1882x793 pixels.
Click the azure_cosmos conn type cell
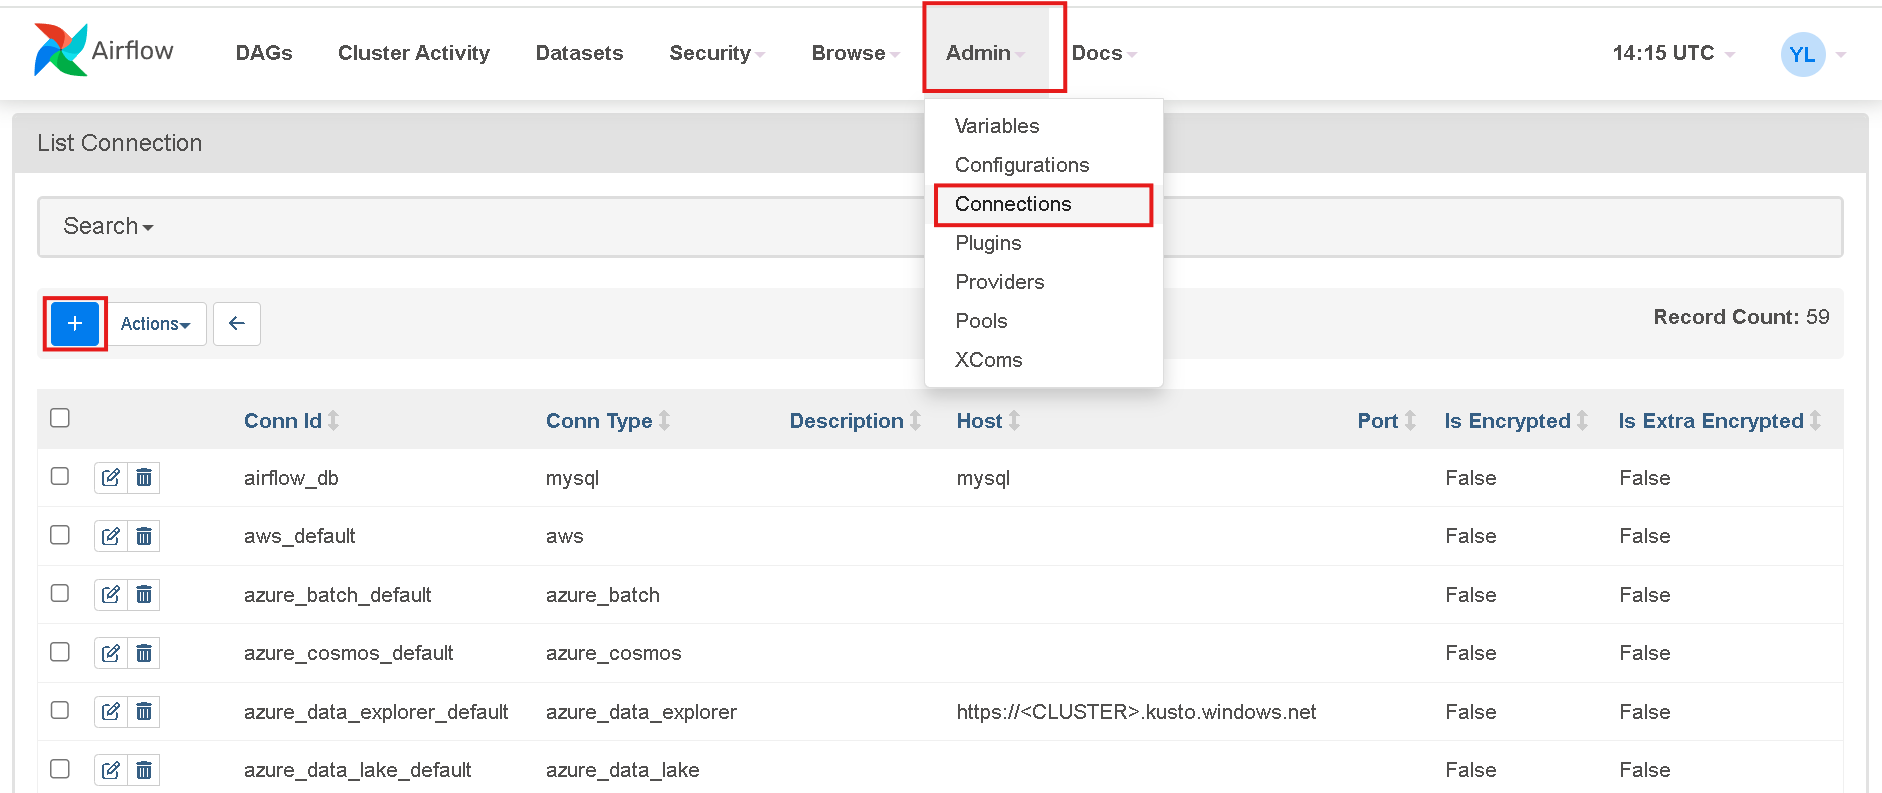tap(613, 653)
